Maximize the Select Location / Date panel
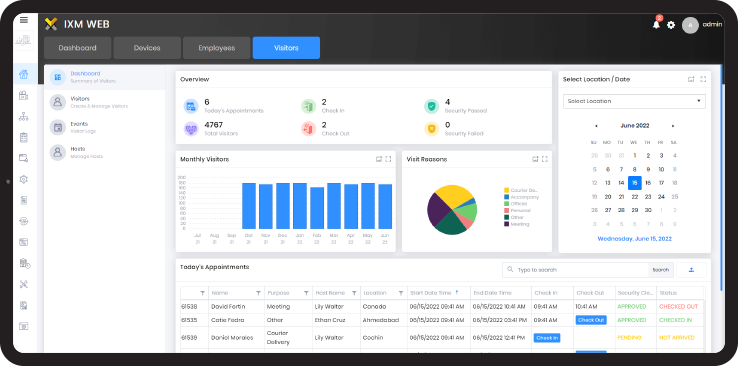Screen dimensions: 738x366 tap(703, 80)
